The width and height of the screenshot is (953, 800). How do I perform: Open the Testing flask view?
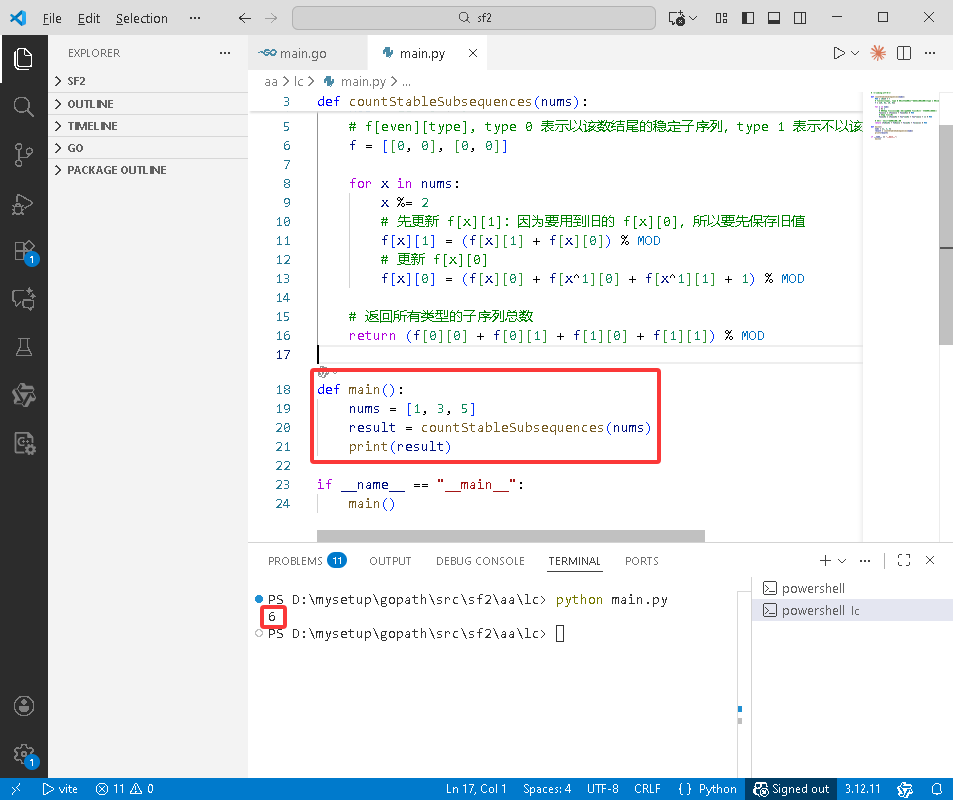(x=23, y=347)
